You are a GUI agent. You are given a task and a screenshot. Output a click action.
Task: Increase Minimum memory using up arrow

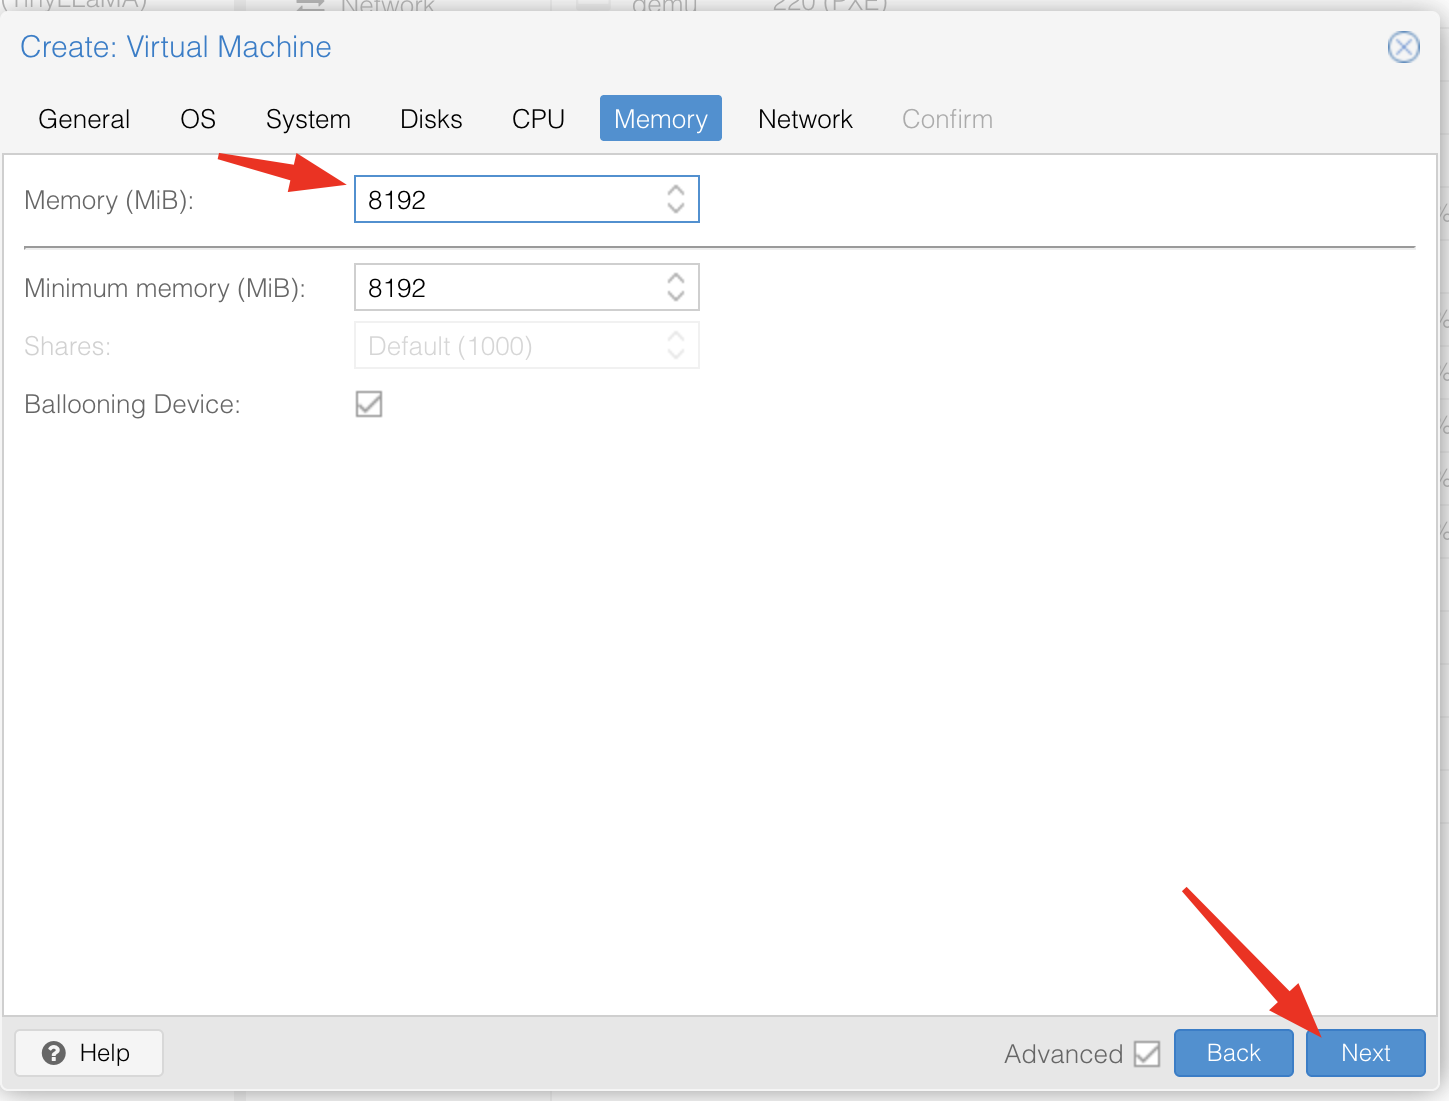click(x=676, y=278)
